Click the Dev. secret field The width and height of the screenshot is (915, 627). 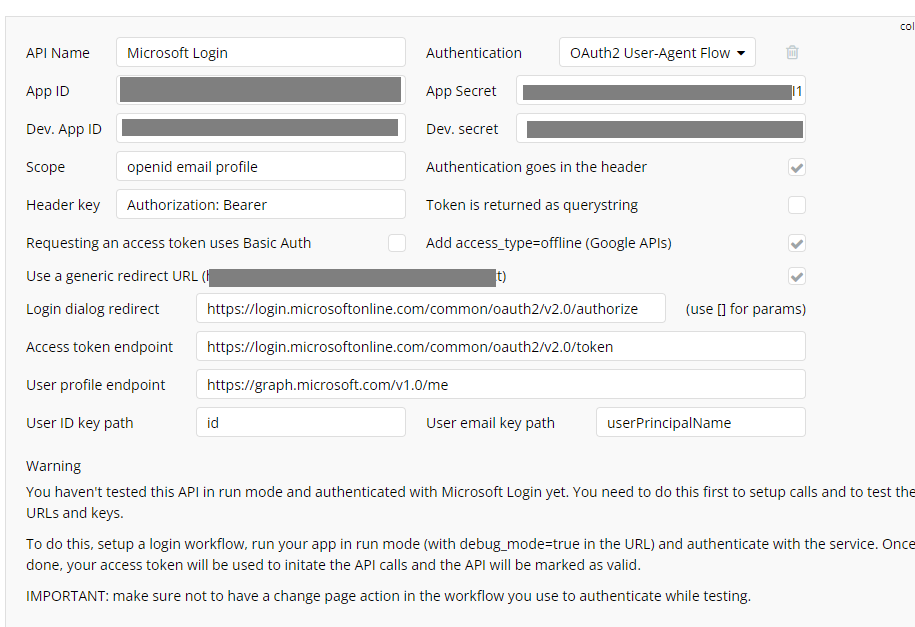point(660,129)
